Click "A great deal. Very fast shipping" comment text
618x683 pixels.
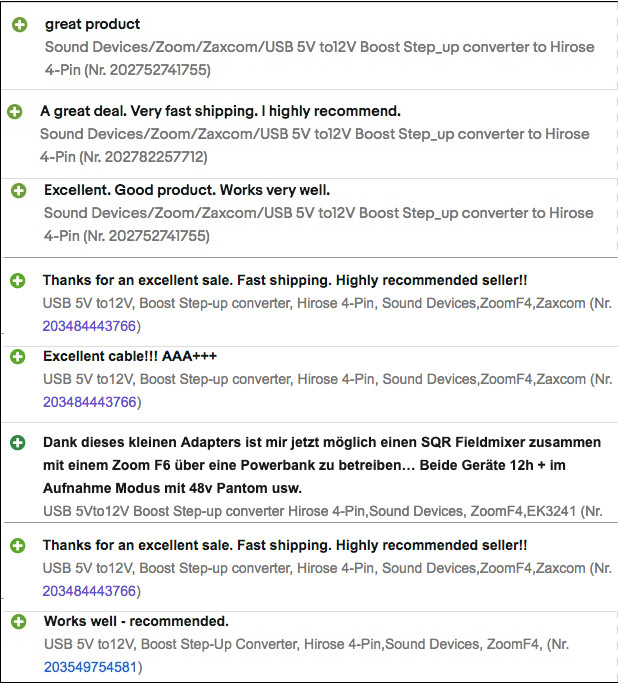pyautogui.click(x=220, y=111)
